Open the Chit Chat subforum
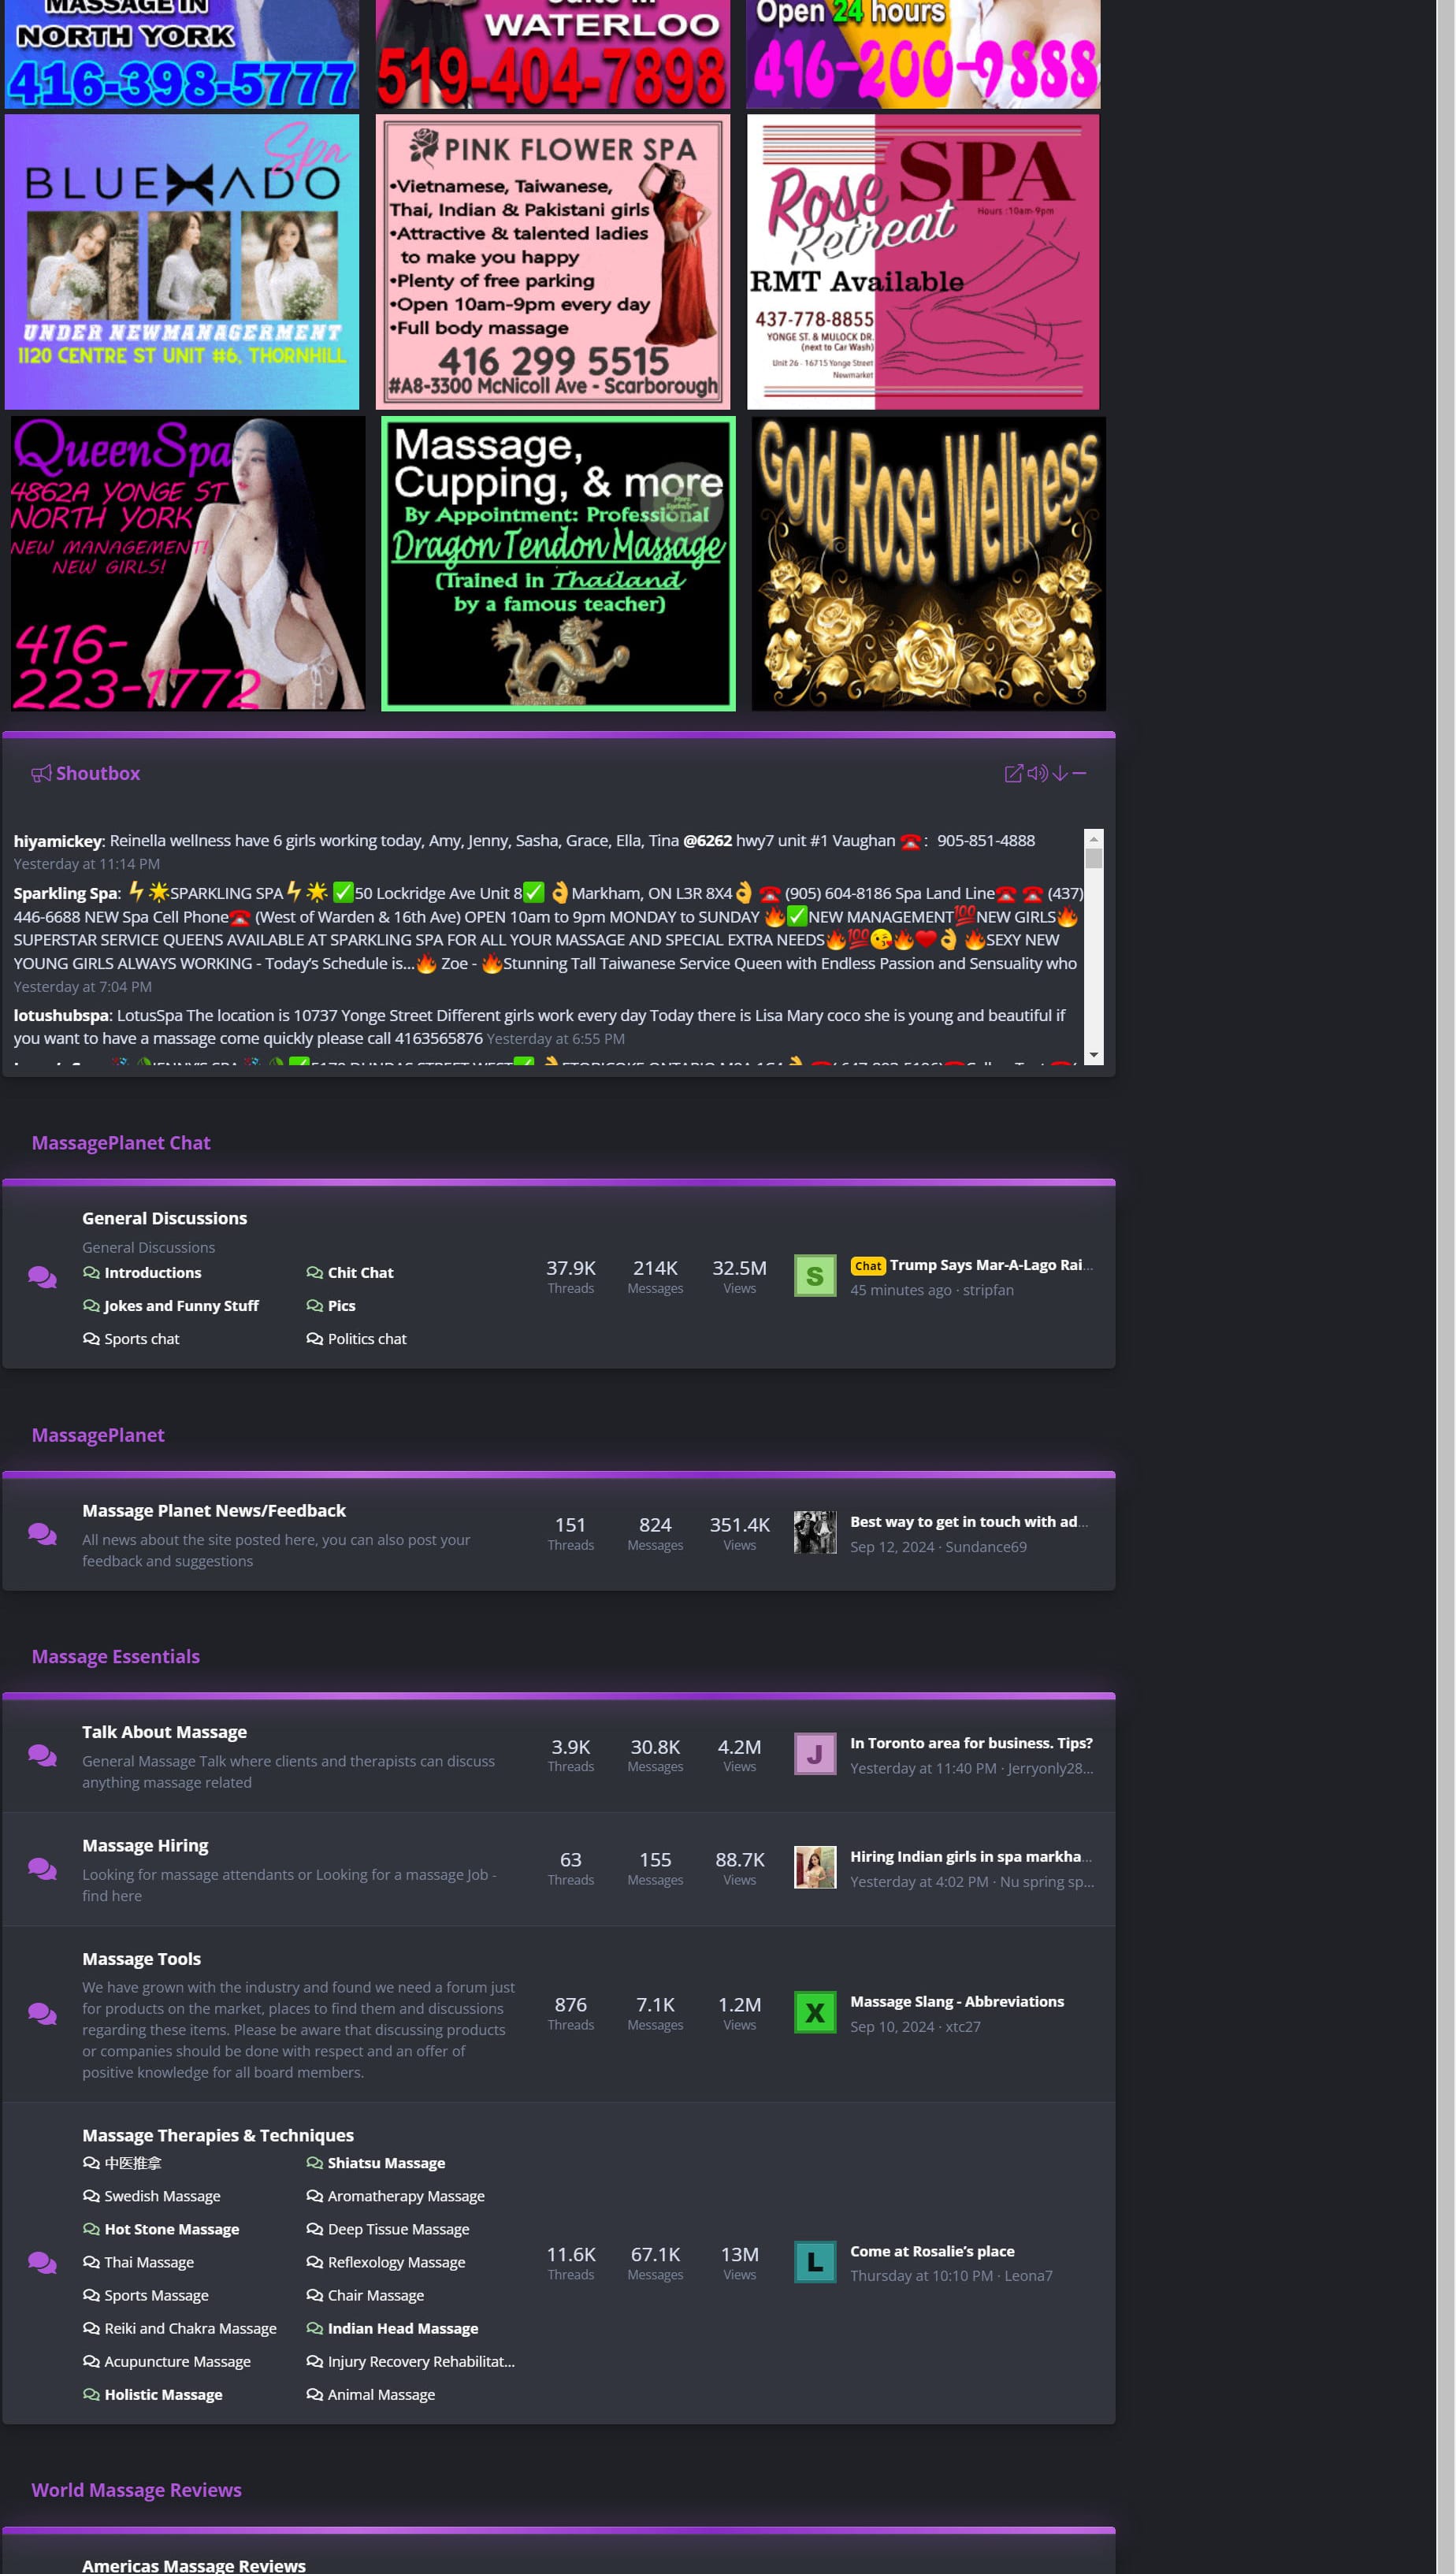 click(x=360, y=1272)
